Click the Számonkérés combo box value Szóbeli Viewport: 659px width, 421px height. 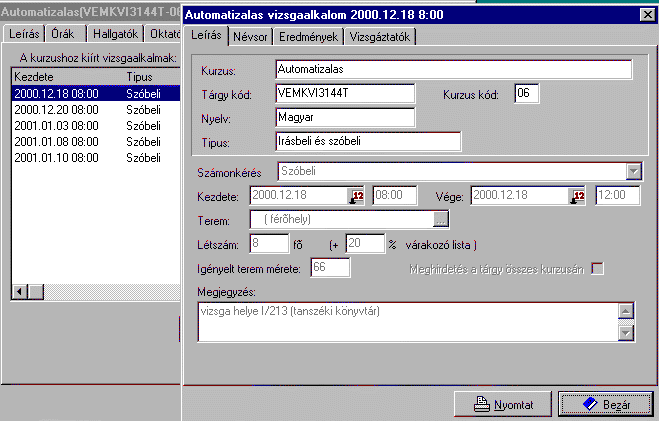pos(452,171)
